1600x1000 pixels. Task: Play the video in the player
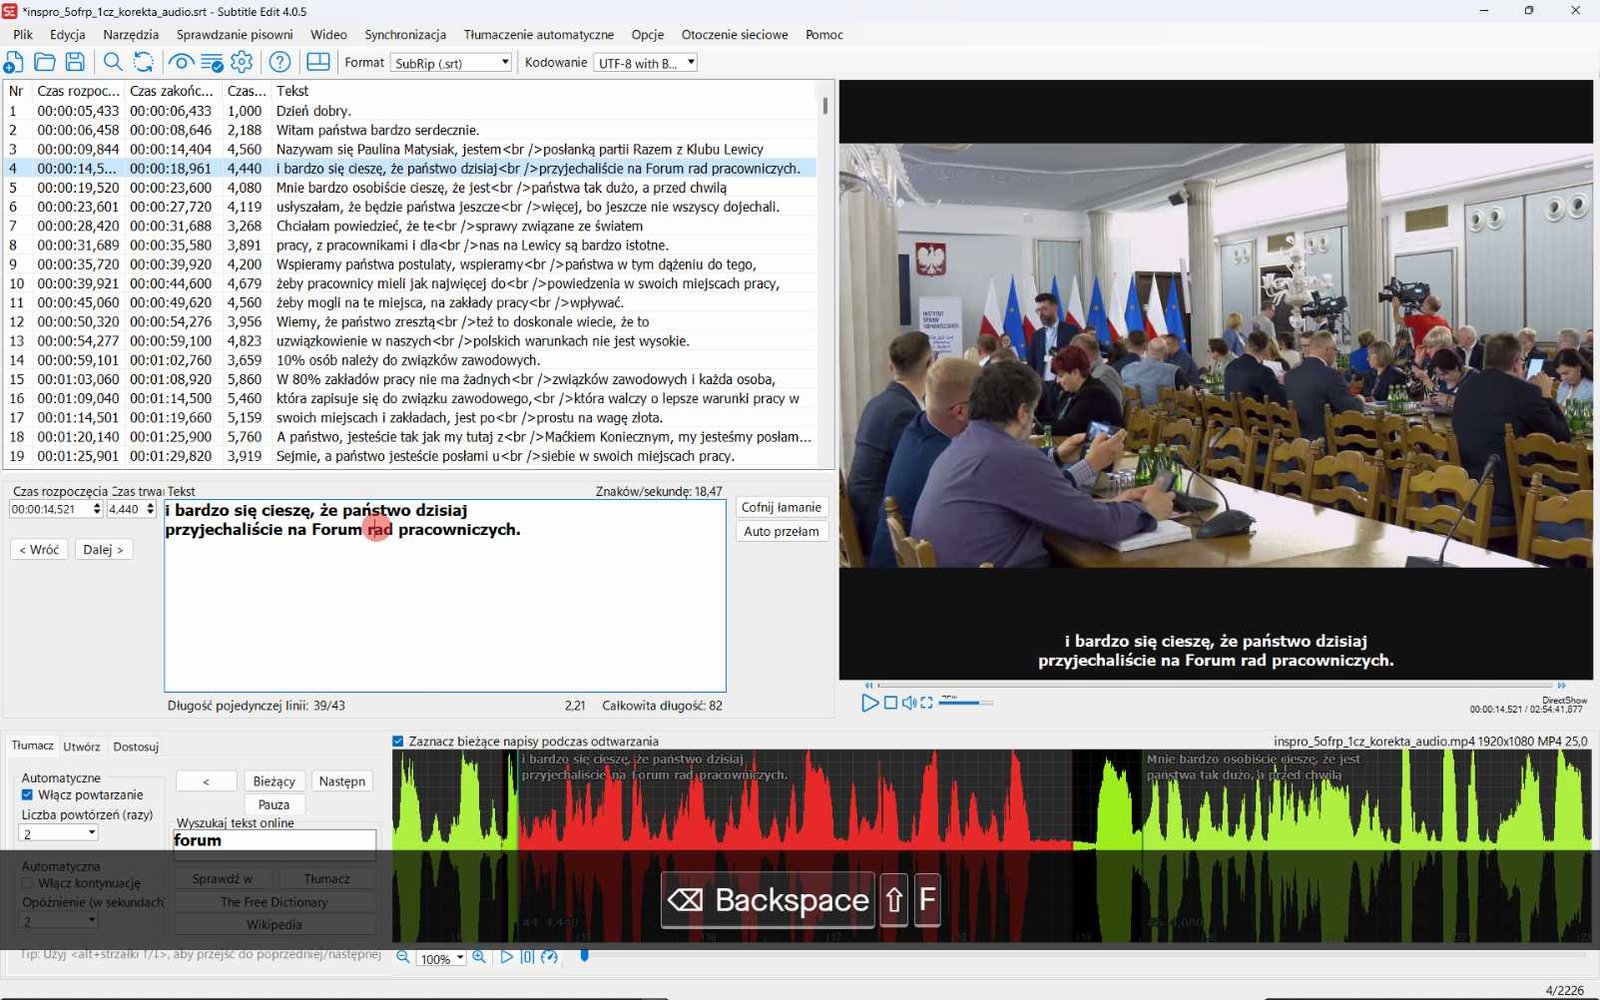(x=870, y=703)
